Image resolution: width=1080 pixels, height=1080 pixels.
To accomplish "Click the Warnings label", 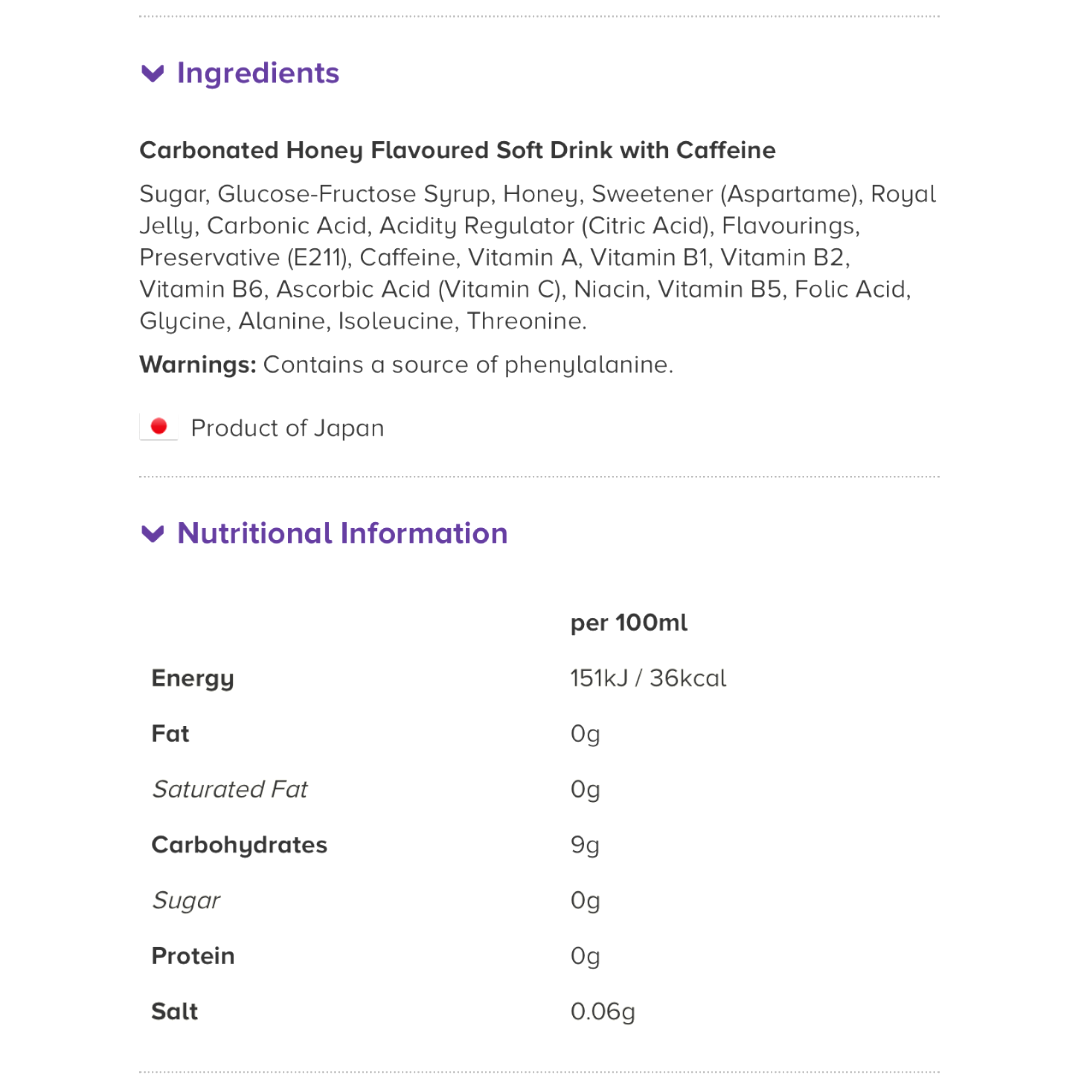I will [198, 365].
